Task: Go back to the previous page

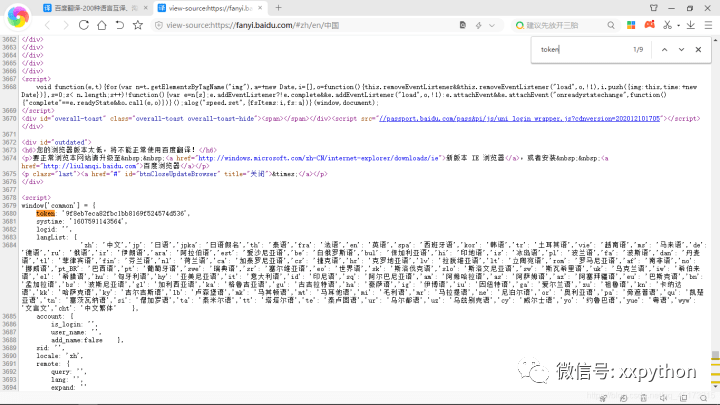Action: [x=47, y=25]
